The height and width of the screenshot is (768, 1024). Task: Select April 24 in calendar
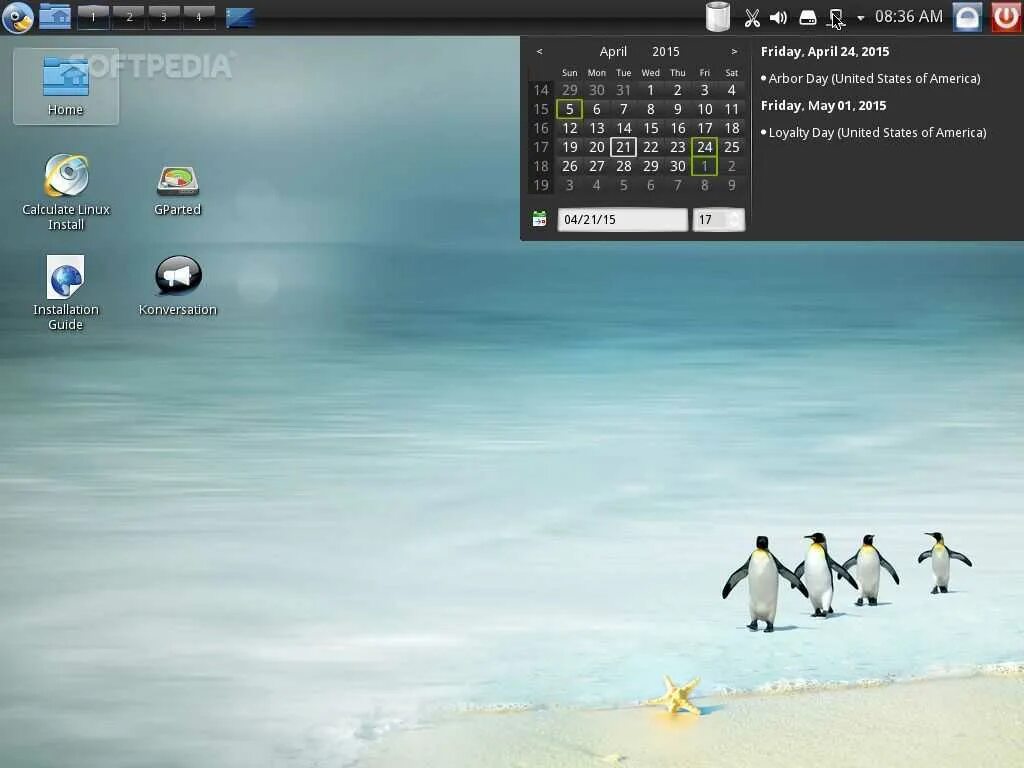(705, 147)
